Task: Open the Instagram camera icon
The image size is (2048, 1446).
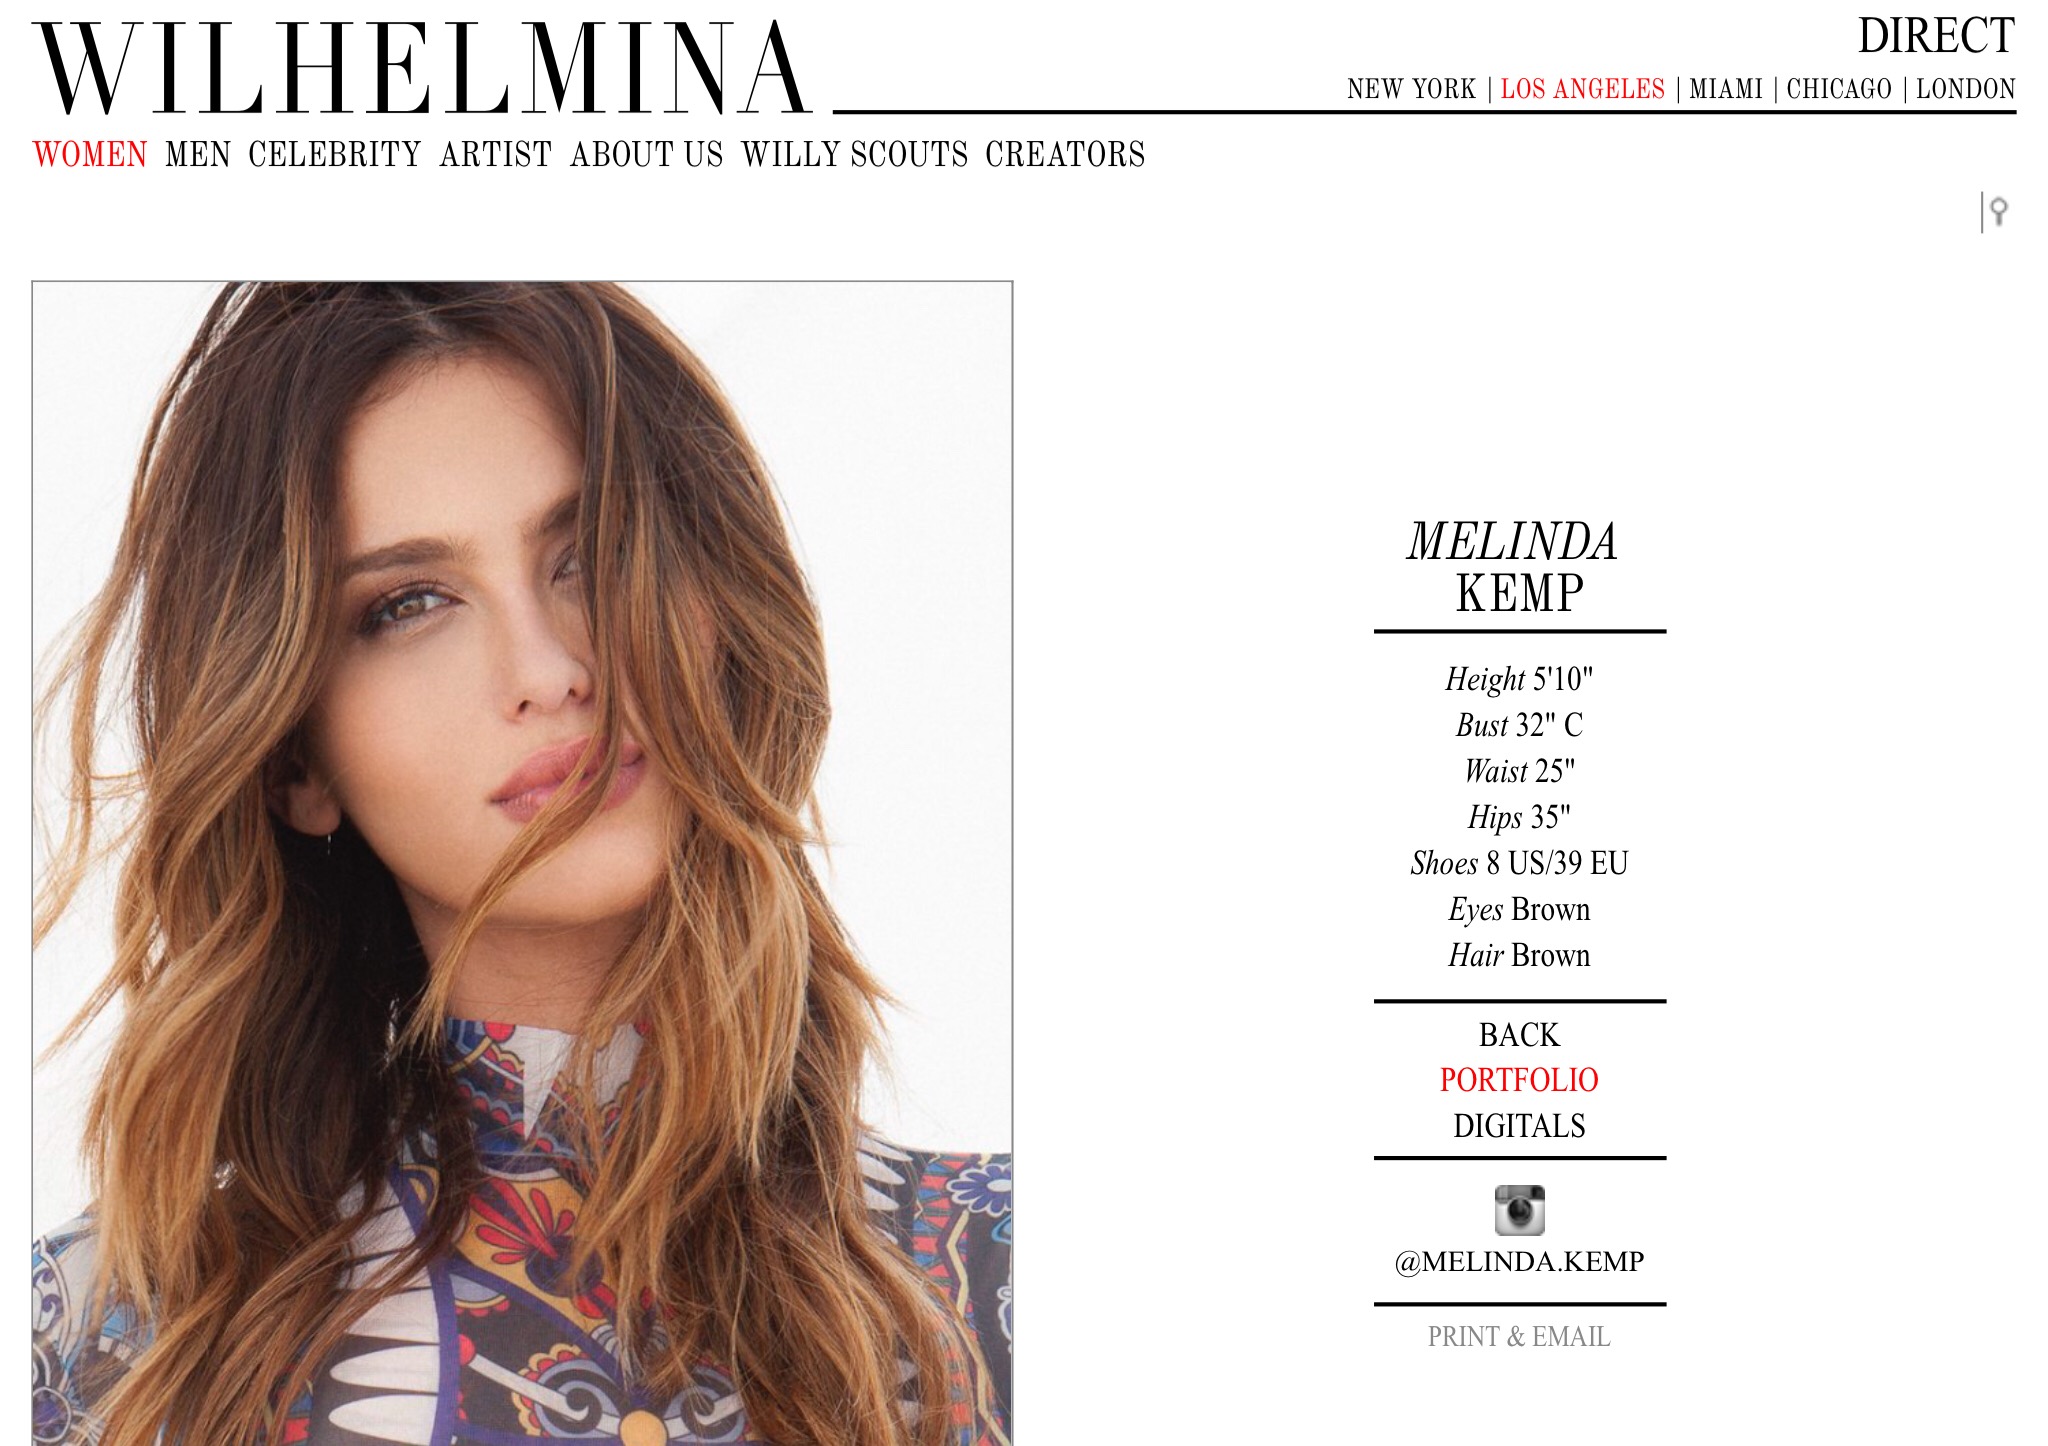Action: point(1519,1210)
